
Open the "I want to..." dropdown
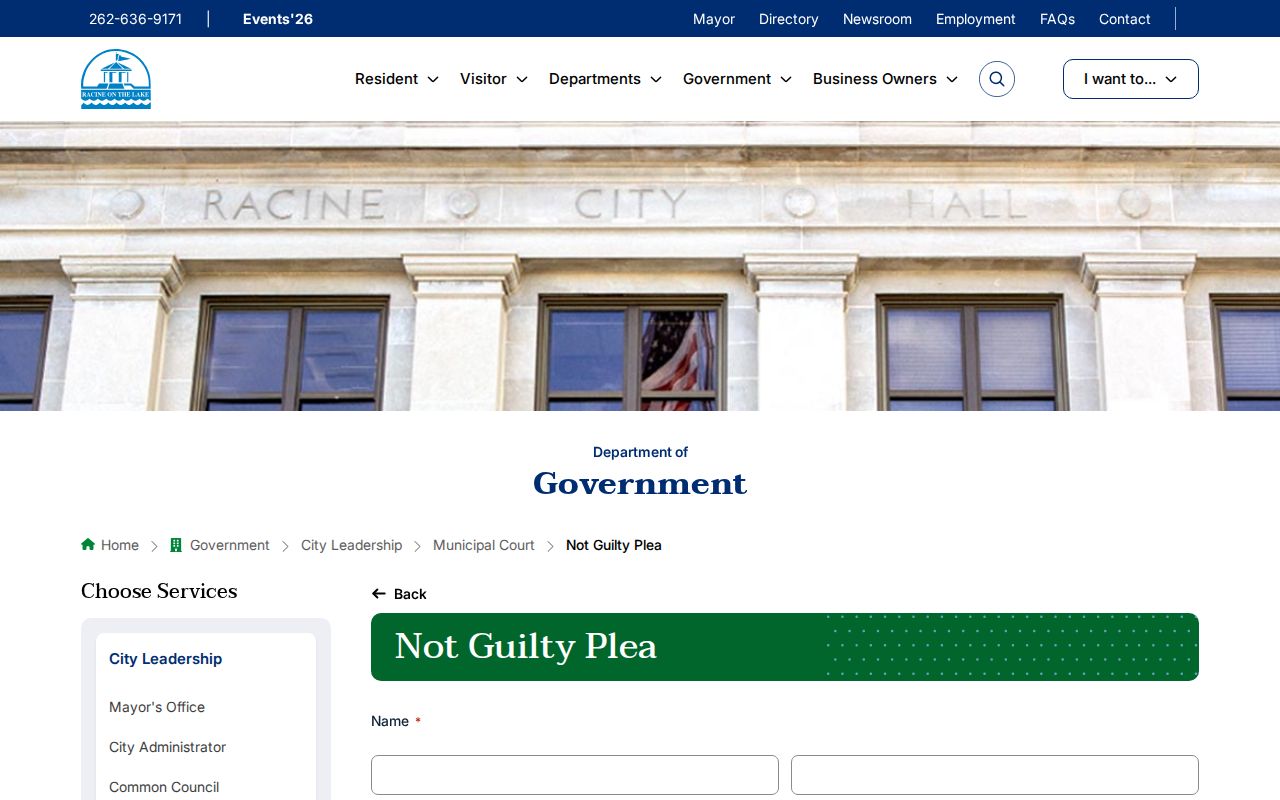1131,79
